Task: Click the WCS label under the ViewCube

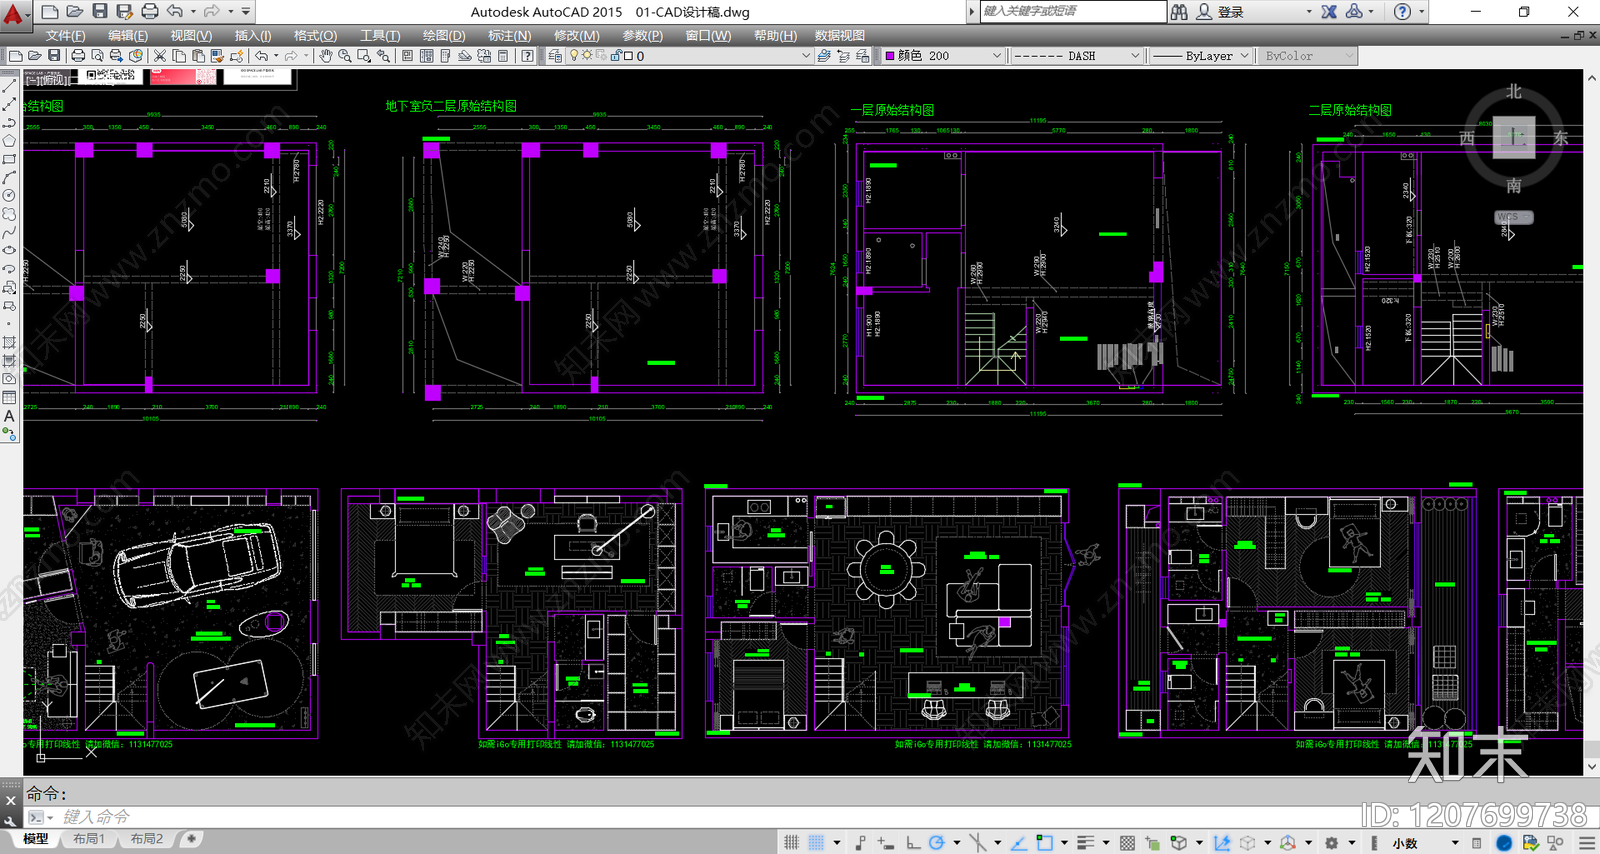Action: [x=1513, y=217]
